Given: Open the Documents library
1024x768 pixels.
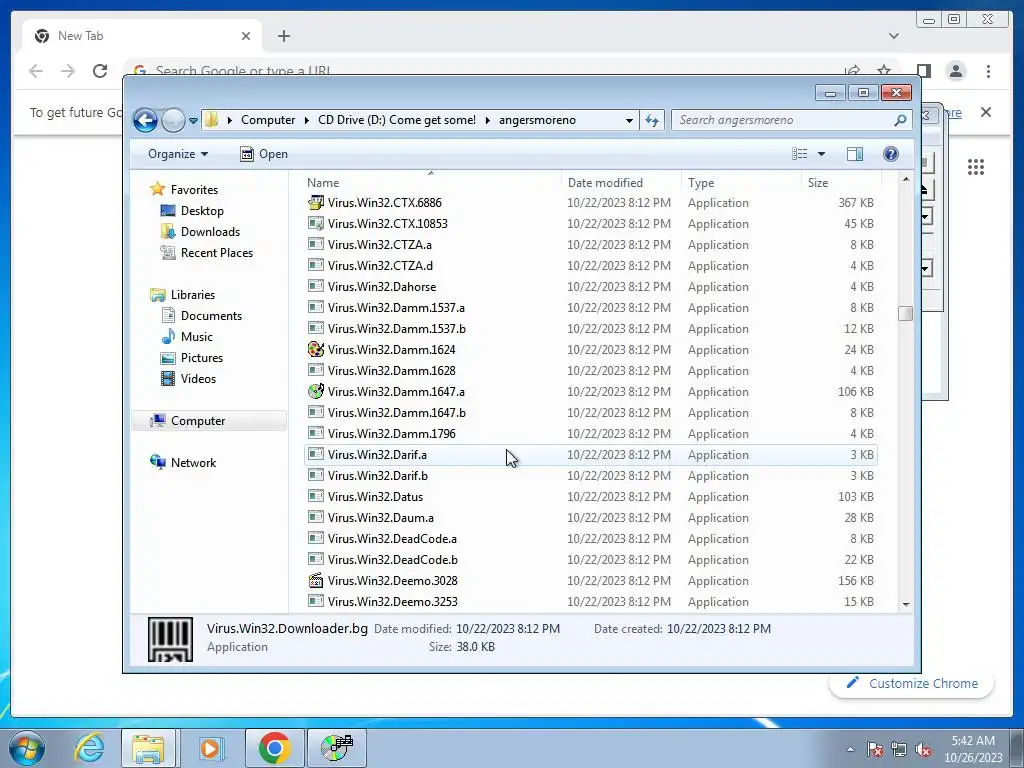Looking at the screenshot, I should 211,315.
